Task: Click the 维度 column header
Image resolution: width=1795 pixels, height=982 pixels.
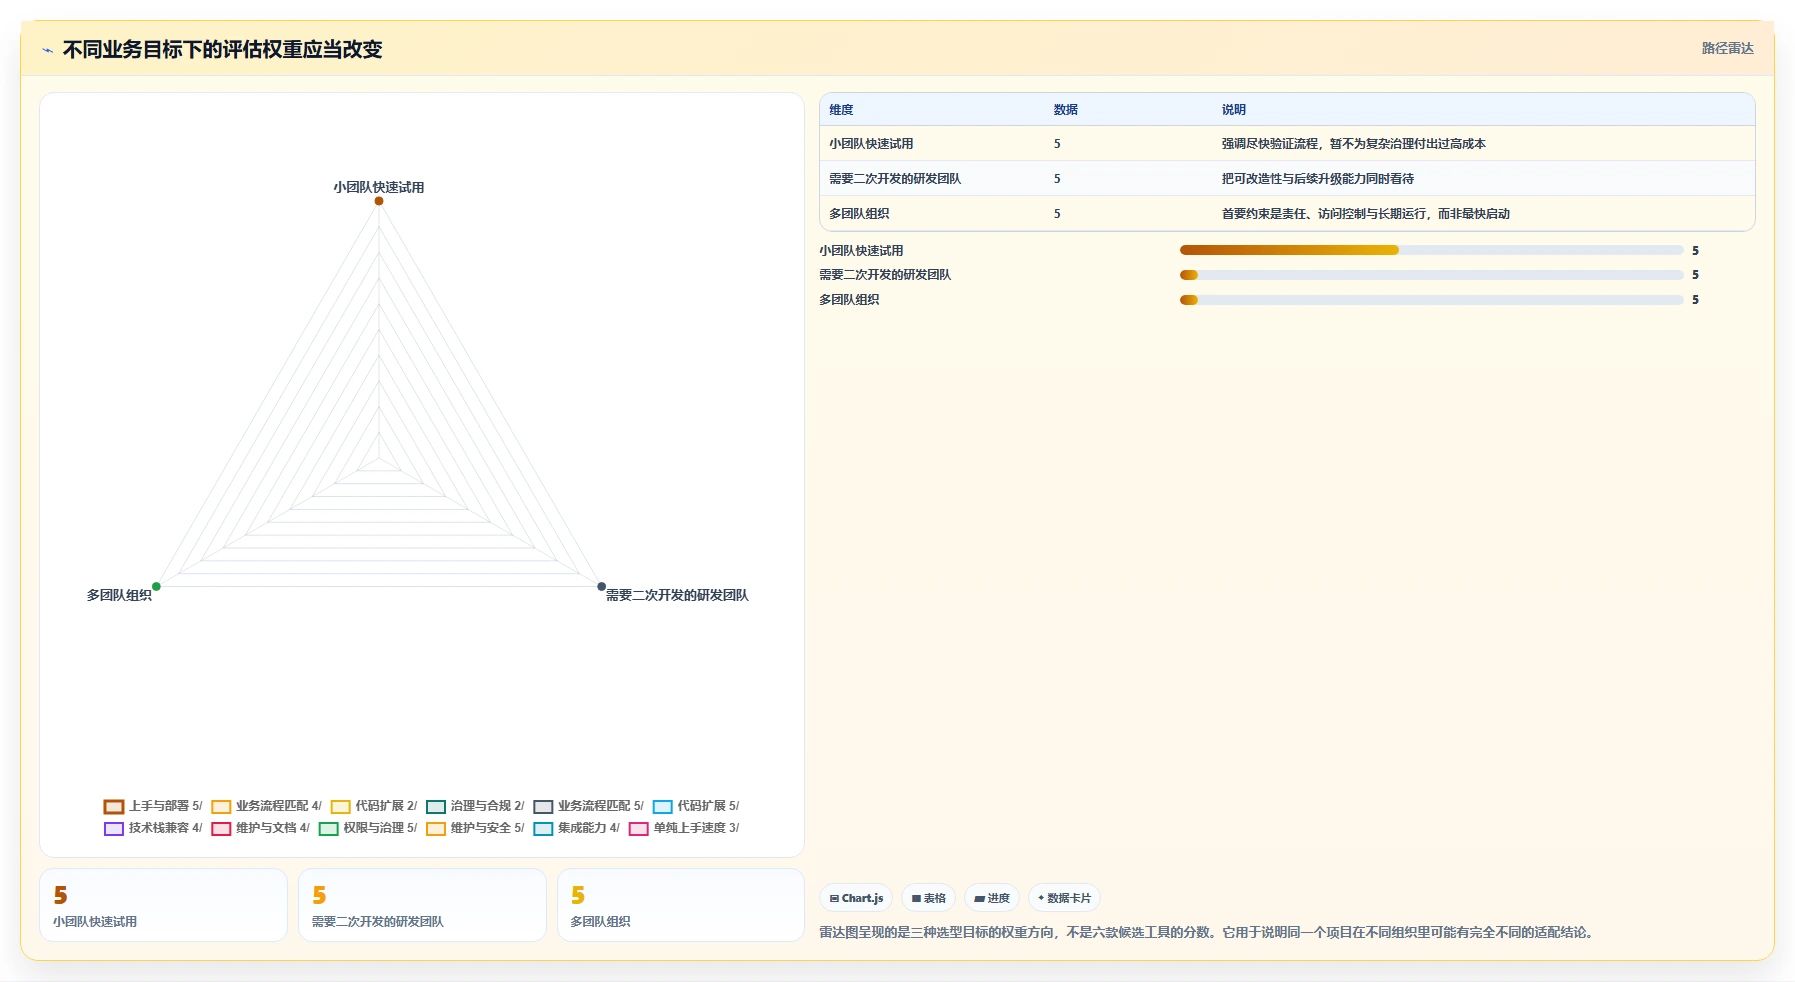Action: (x=841, y=110)
